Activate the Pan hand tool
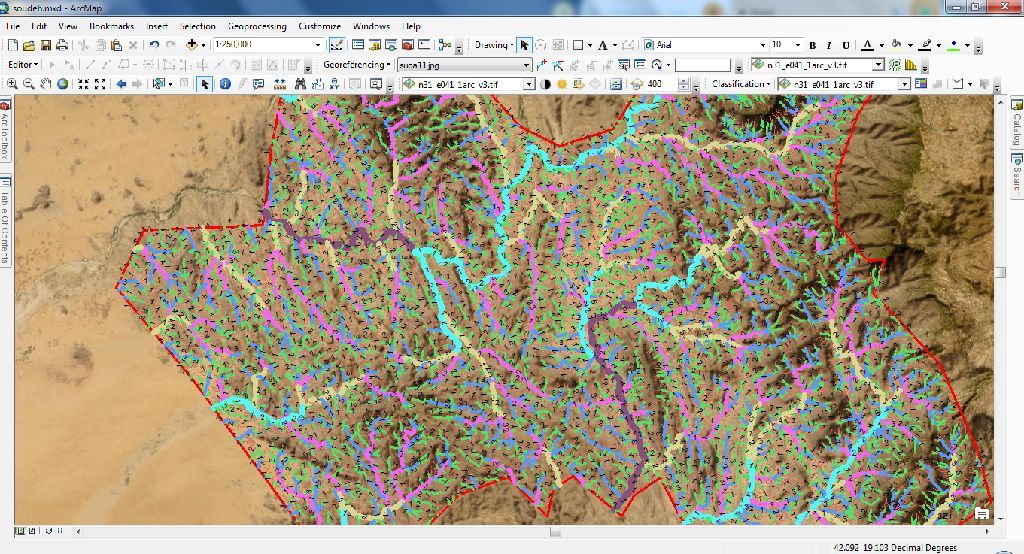This screenshot has width=1024, height=554. (x=46, y=84)
